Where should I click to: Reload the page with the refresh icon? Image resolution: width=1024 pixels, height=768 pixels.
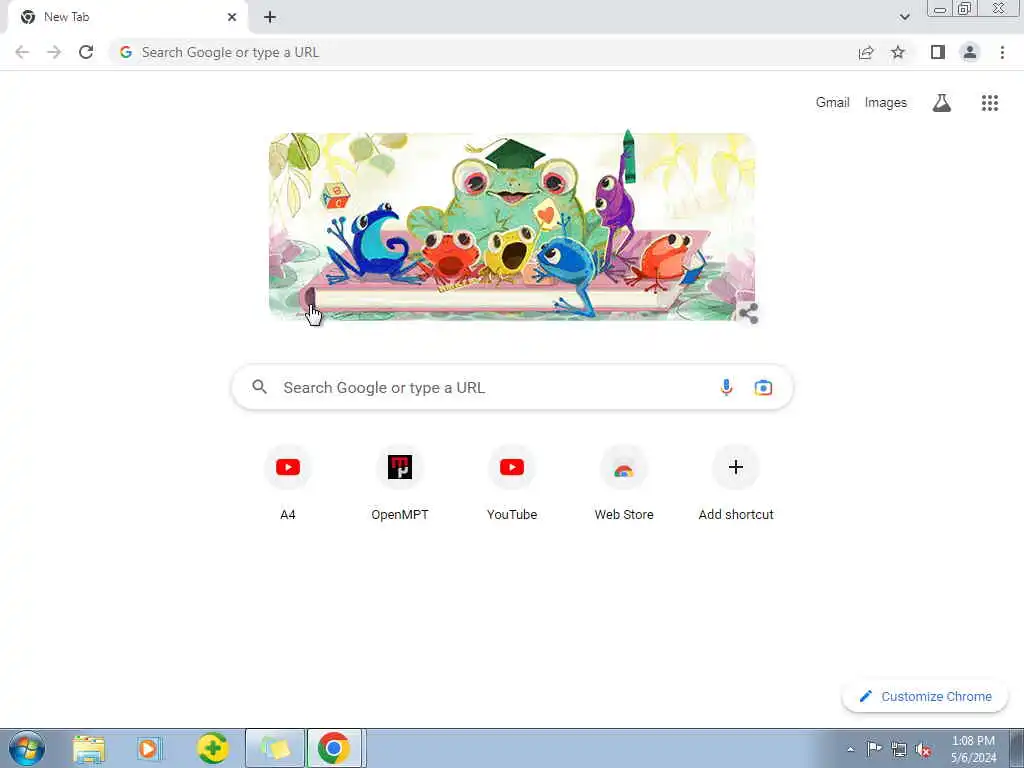[x=86, y=52]
